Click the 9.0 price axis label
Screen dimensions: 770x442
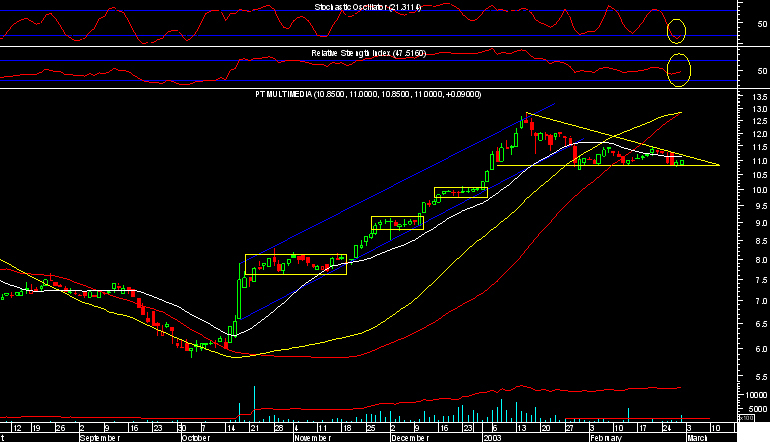click(762, 223)
